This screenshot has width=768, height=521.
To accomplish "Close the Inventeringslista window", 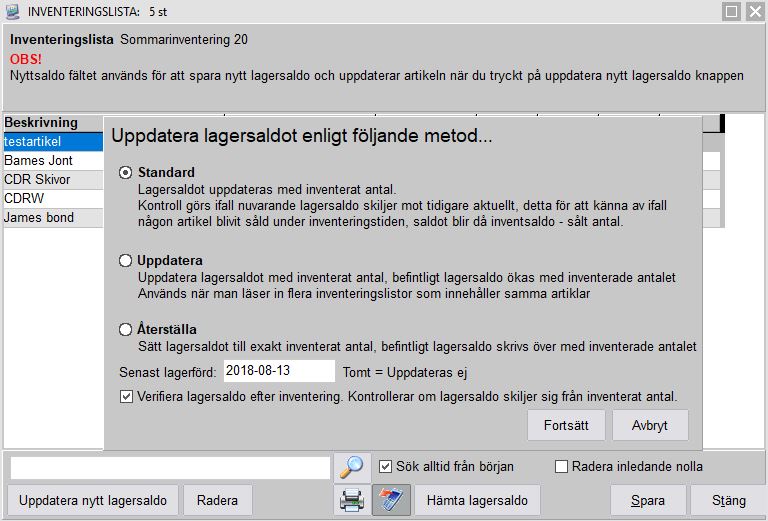I will (754, 11).
